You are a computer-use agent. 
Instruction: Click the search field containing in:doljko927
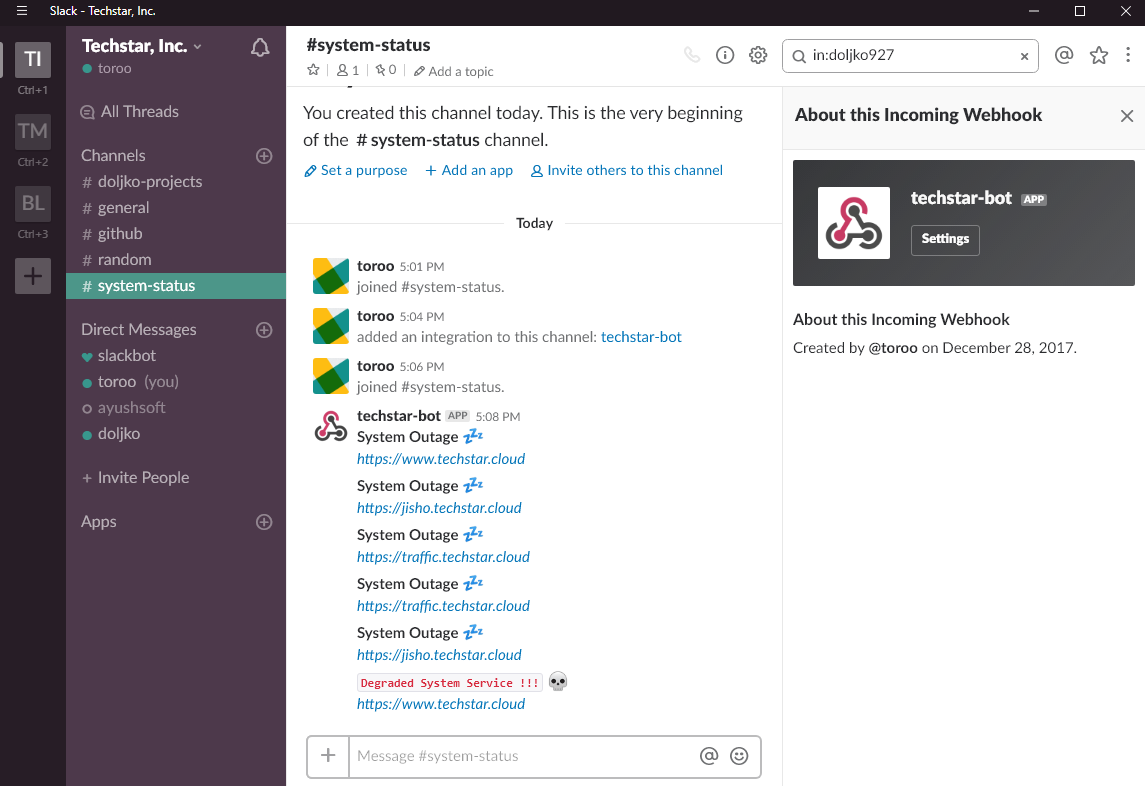910,56
